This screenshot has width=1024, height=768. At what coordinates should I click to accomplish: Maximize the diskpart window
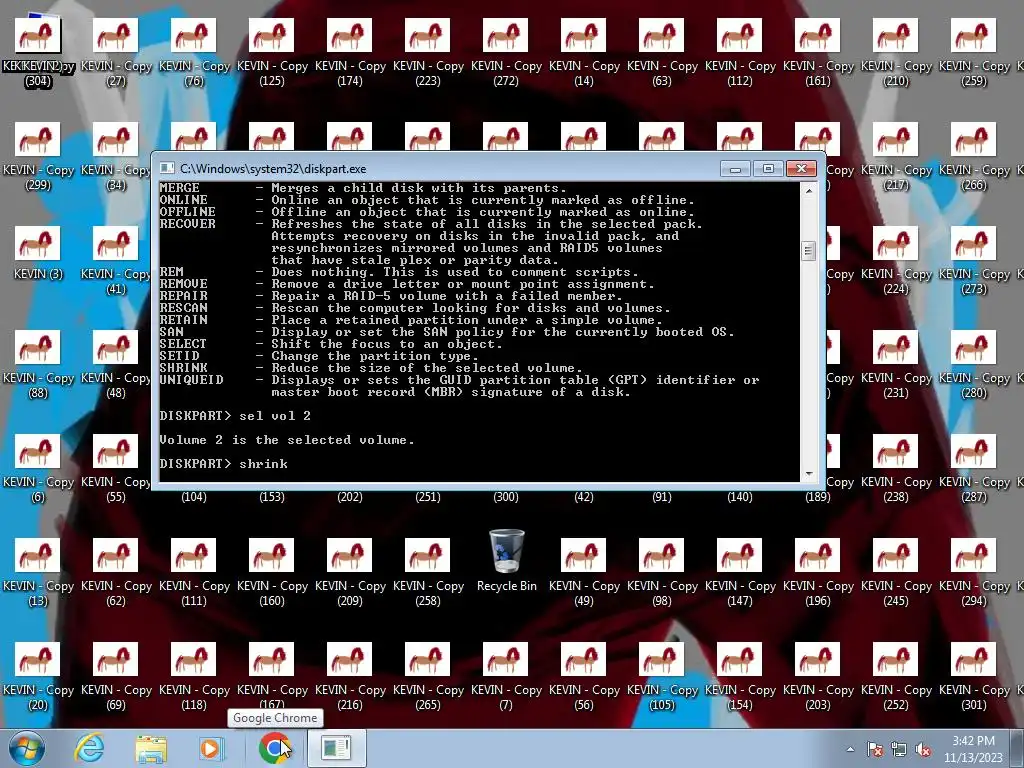pos(768,168)
